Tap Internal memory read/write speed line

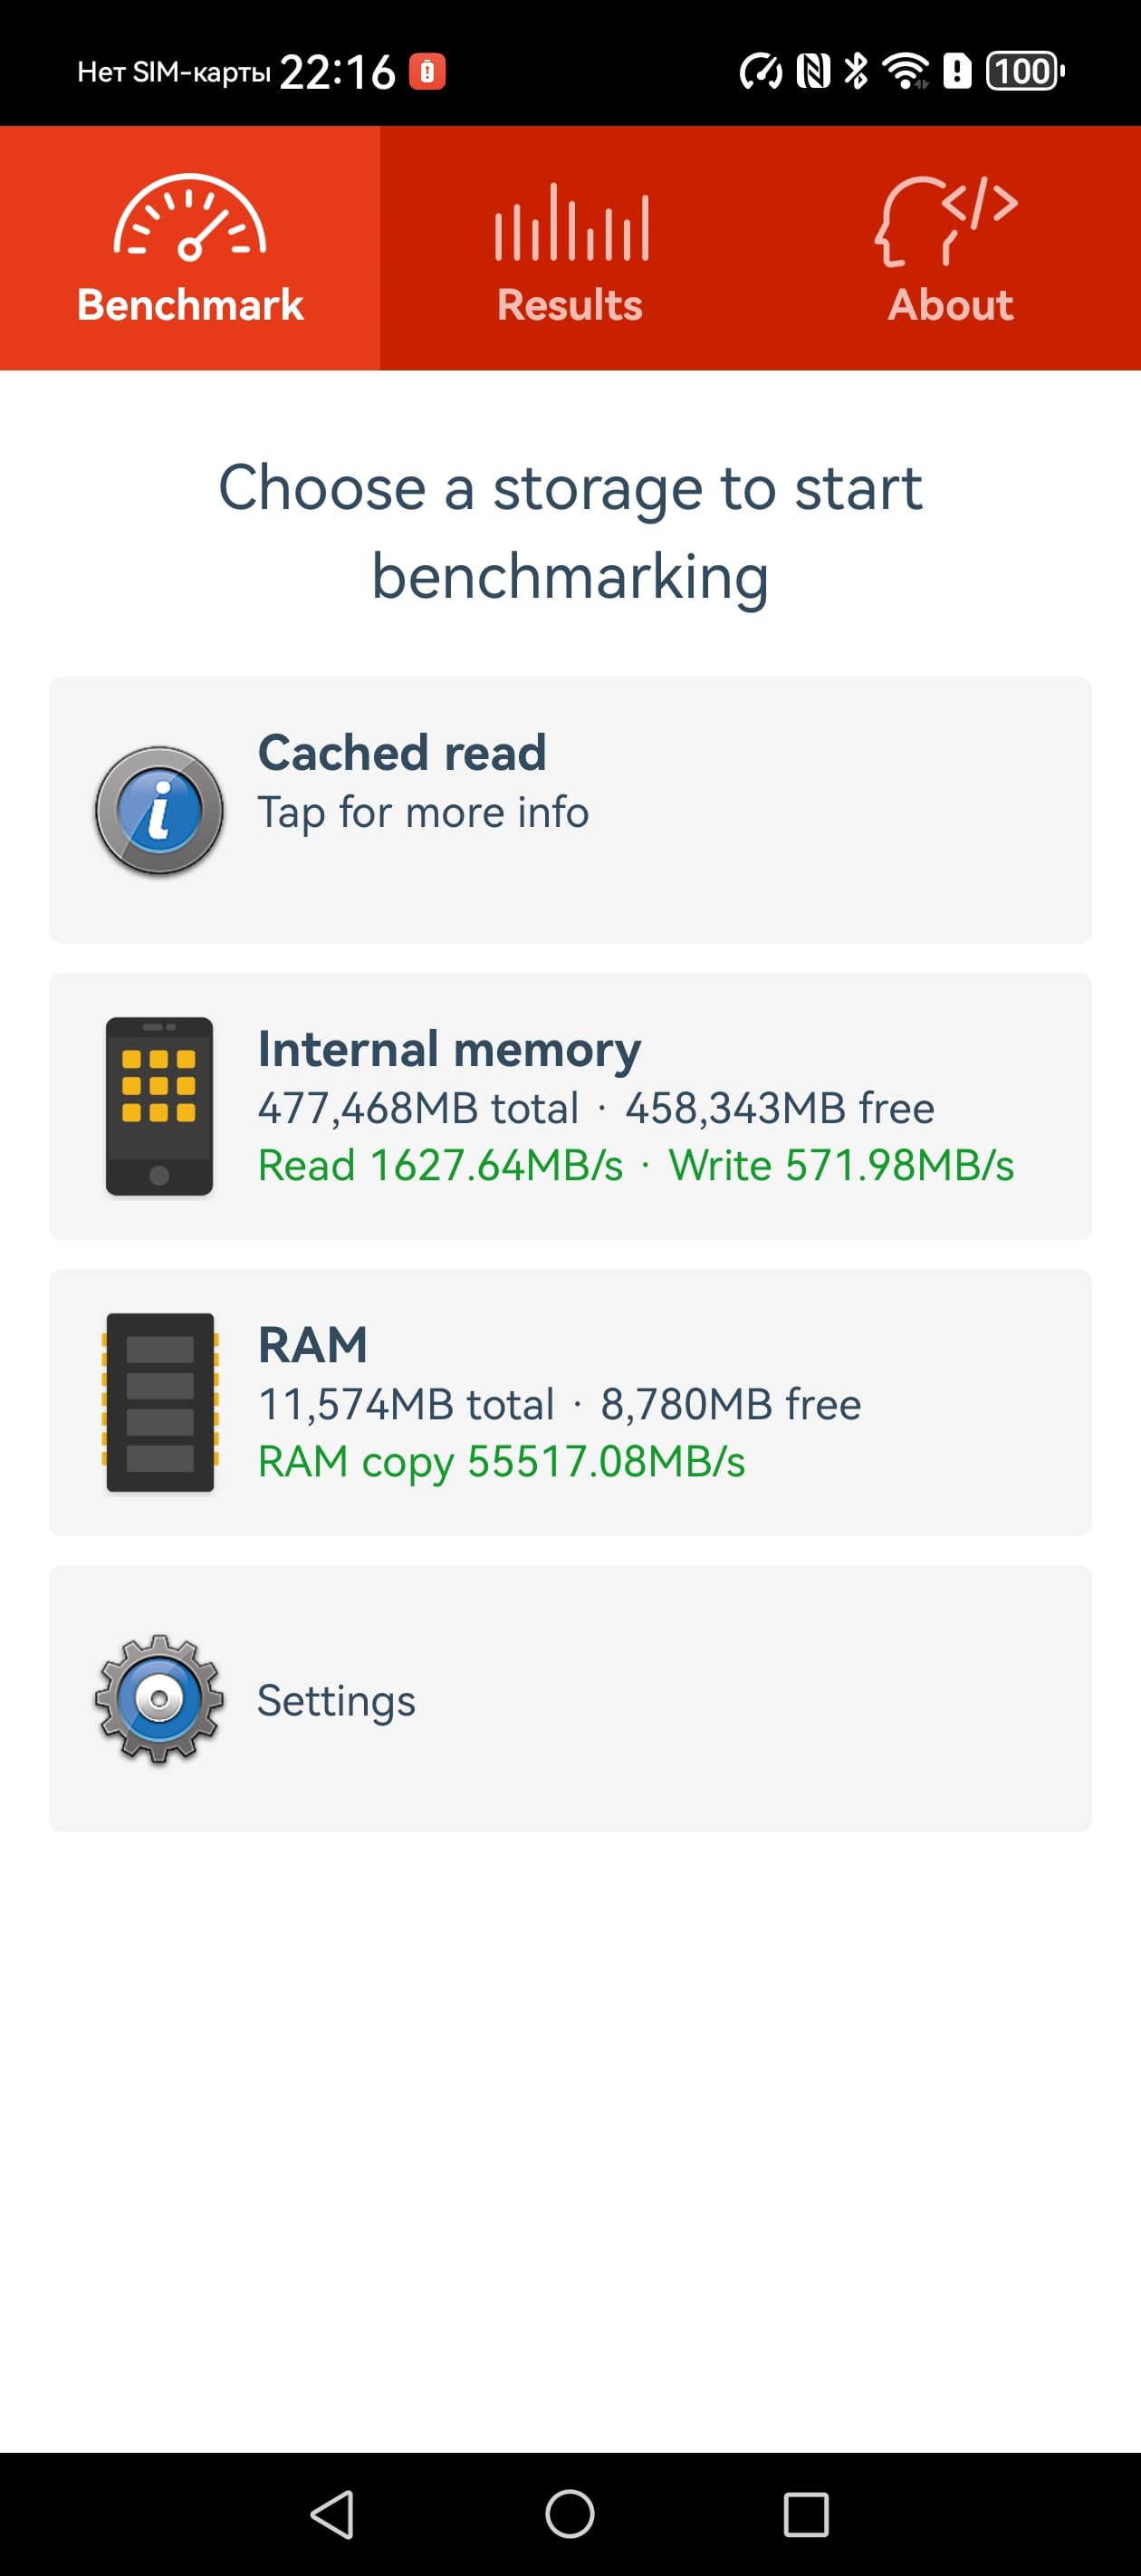635,1166
